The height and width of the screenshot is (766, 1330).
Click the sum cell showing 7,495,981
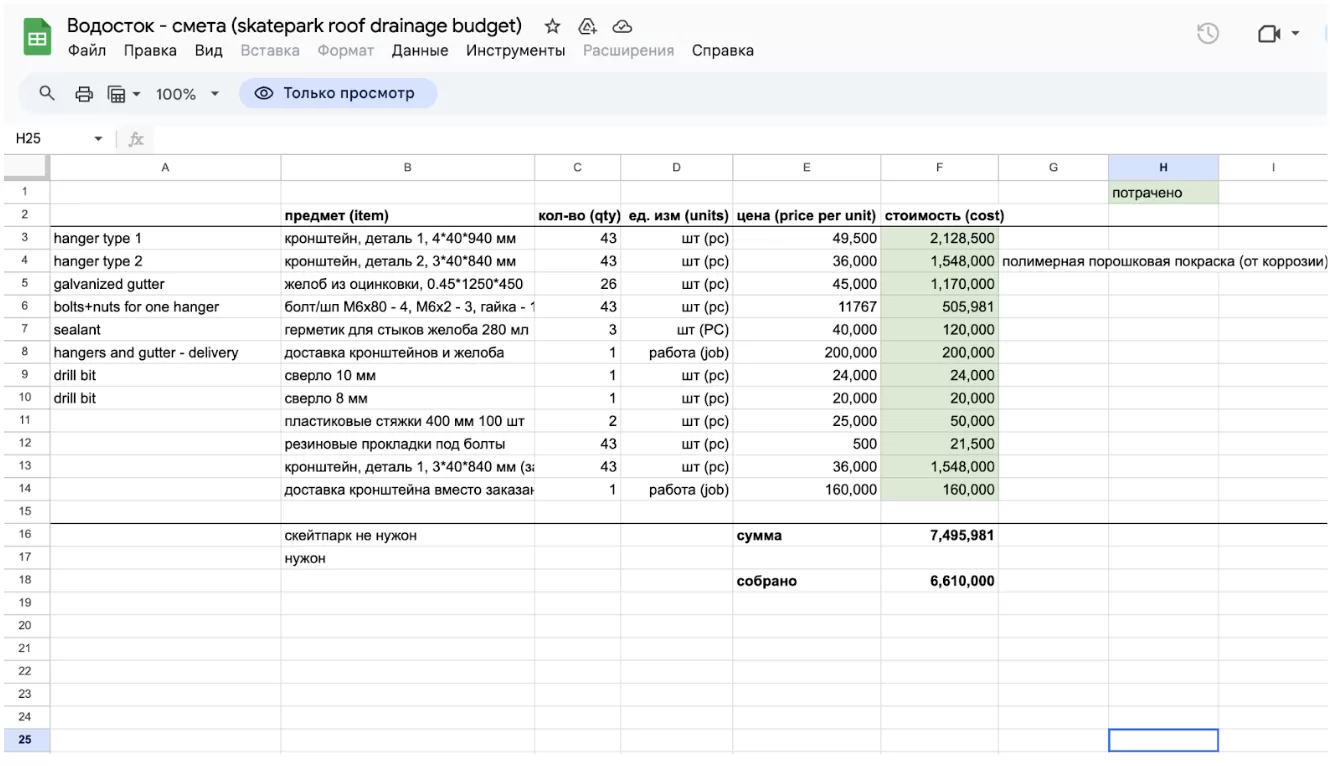[939, 536]
